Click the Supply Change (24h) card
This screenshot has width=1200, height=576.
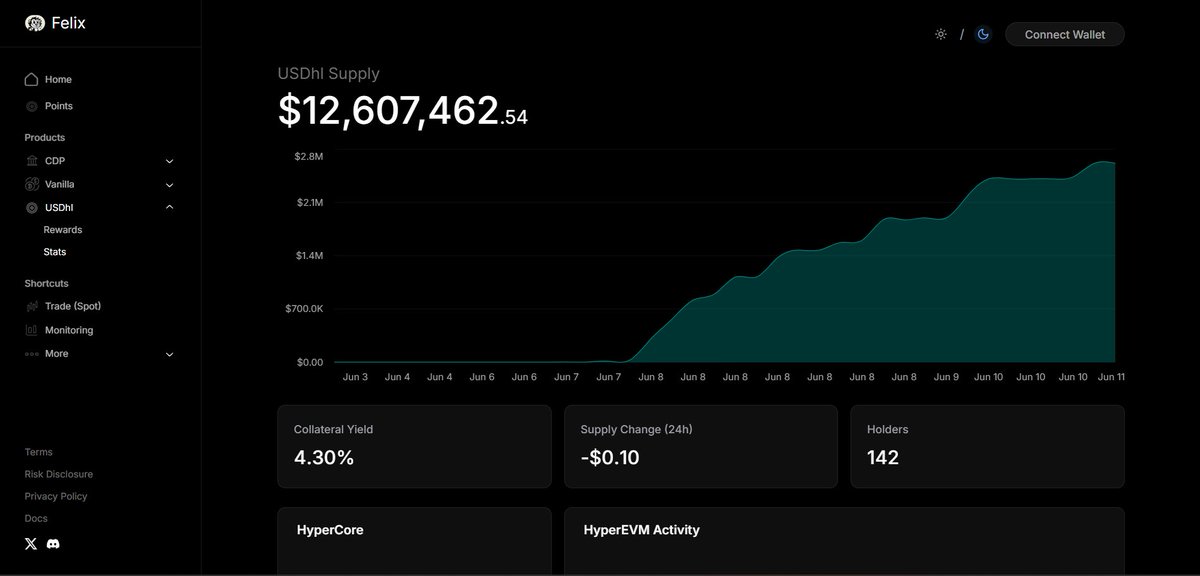[x=701, y=446]
